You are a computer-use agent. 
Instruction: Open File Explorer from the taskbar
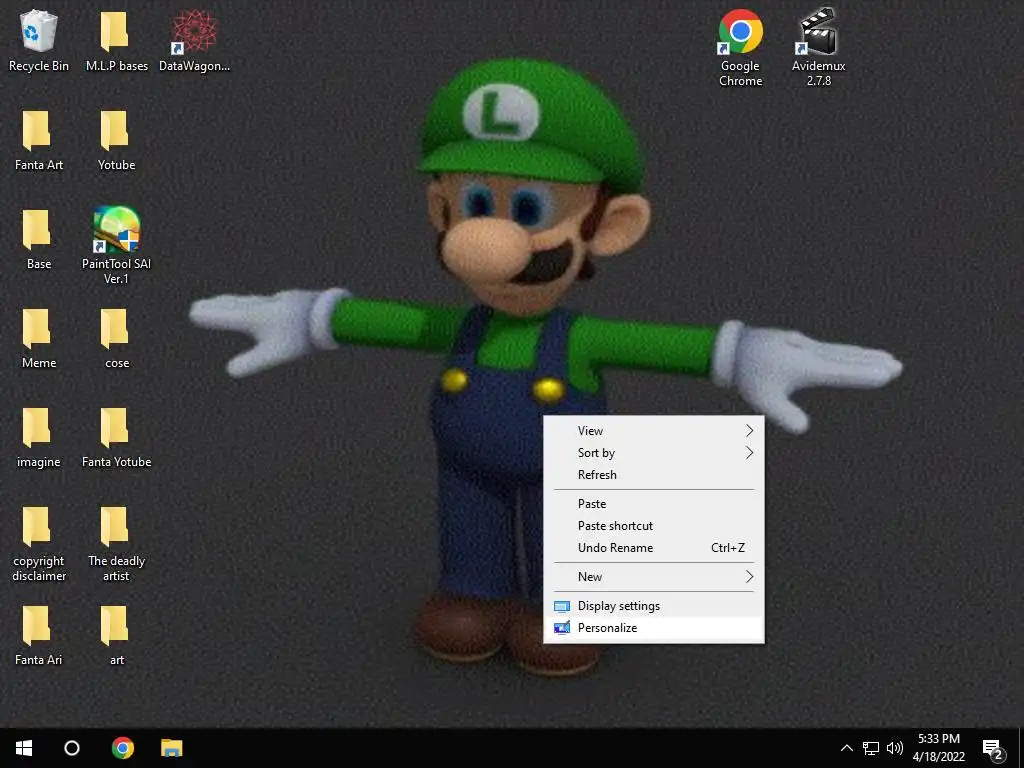(x=172, y=748)
